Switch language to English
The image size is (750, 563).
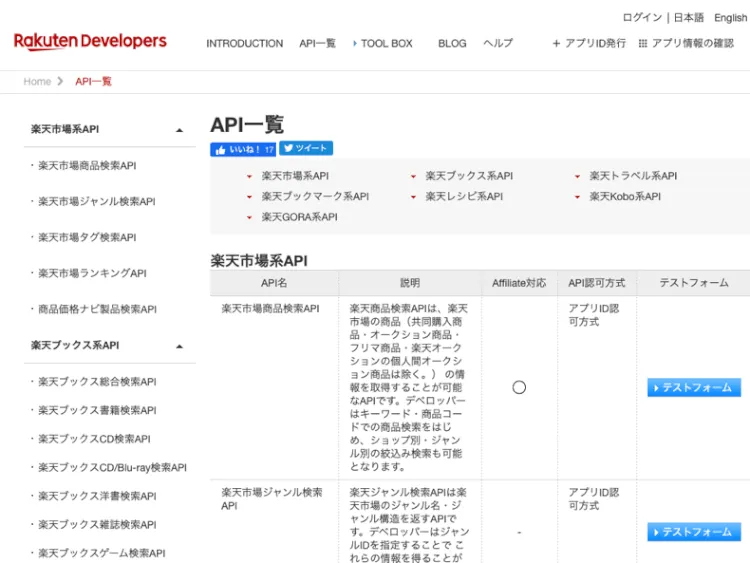point(730,18)
